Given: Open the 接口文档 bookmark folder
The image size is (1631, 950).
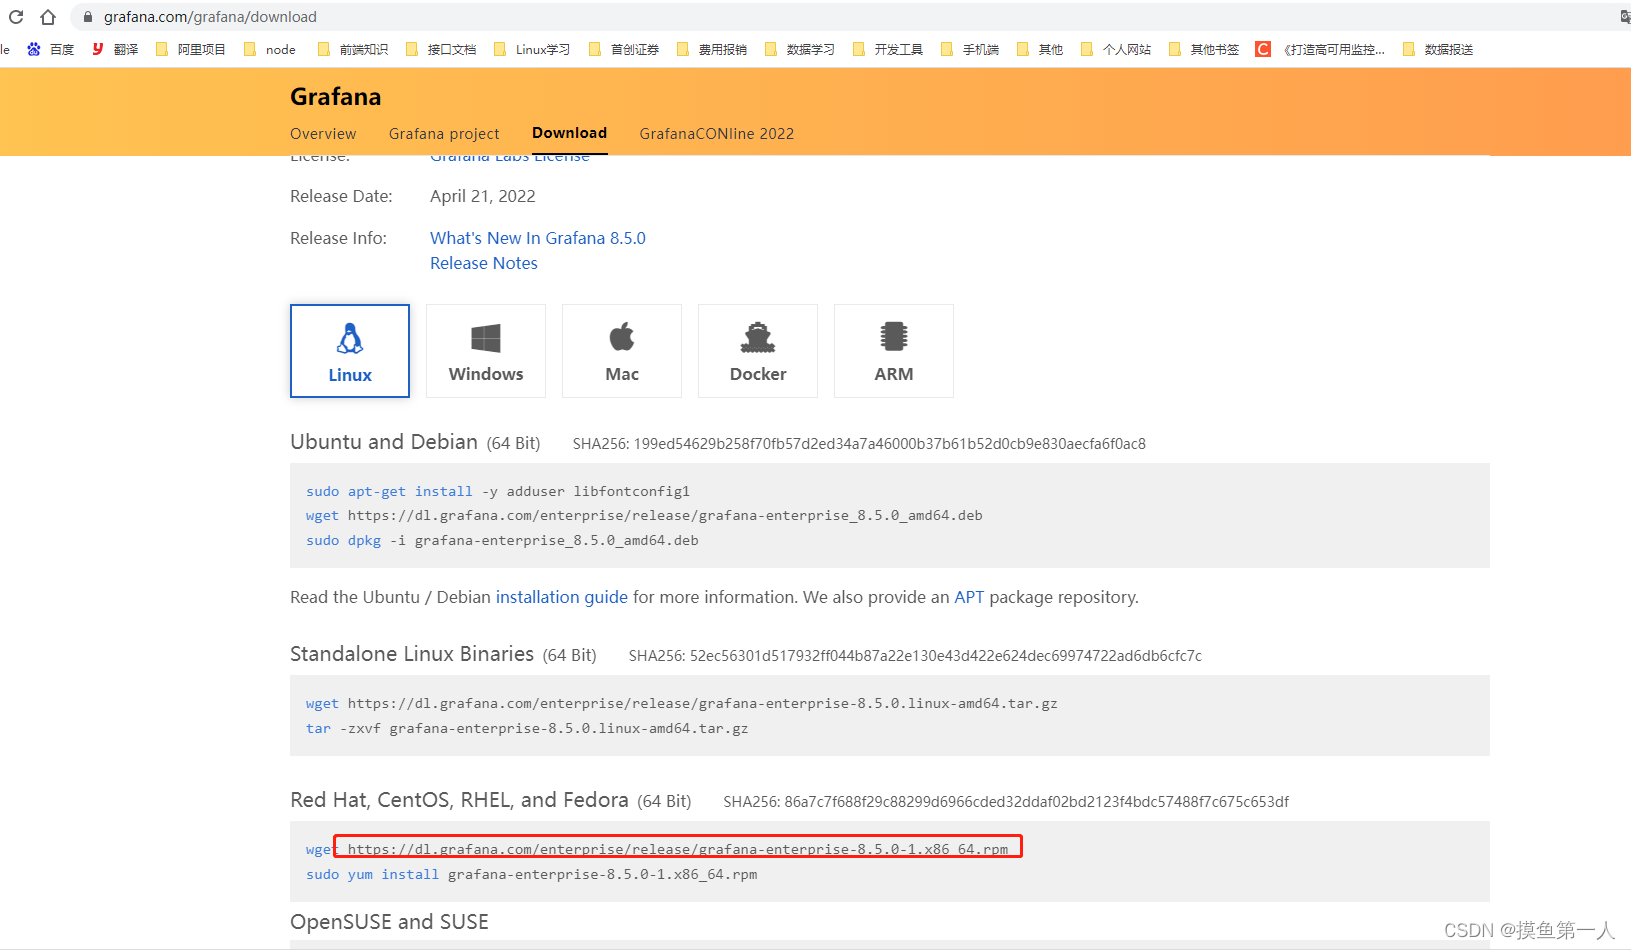Looking at the screenshot, I should point(441,49).
